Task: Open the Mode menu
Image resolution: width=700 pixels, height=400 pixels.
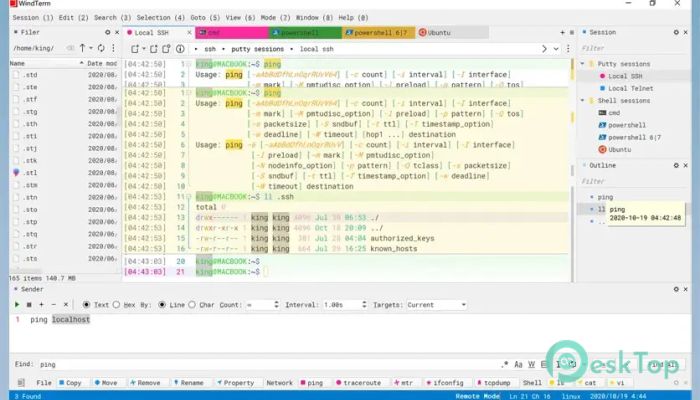Action: pos(275,17)
